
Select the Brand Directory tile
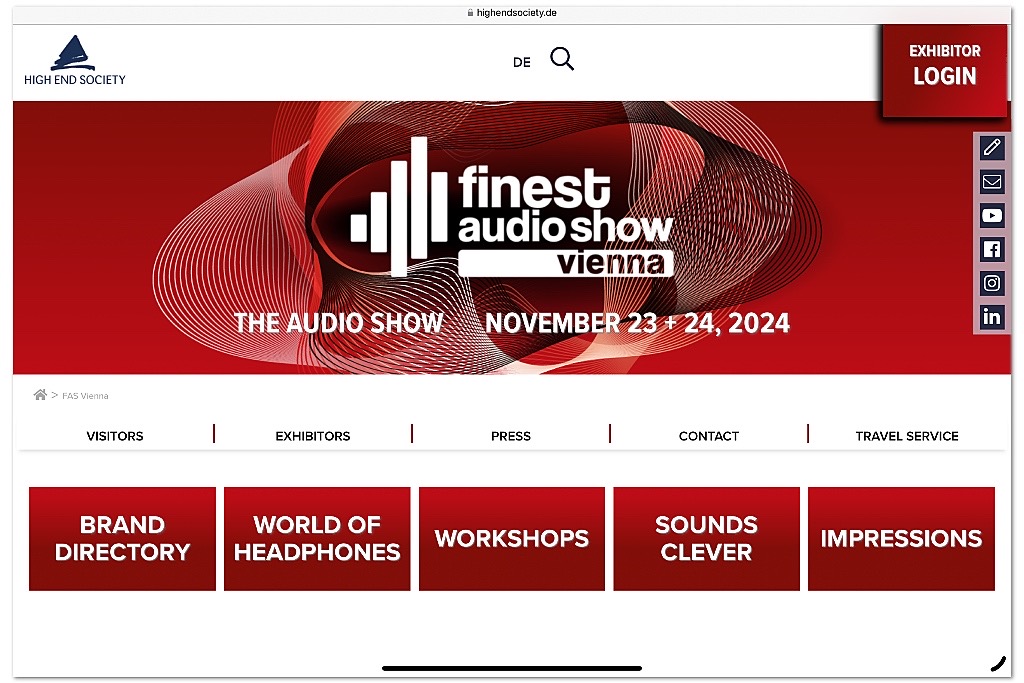click(122, 539)
